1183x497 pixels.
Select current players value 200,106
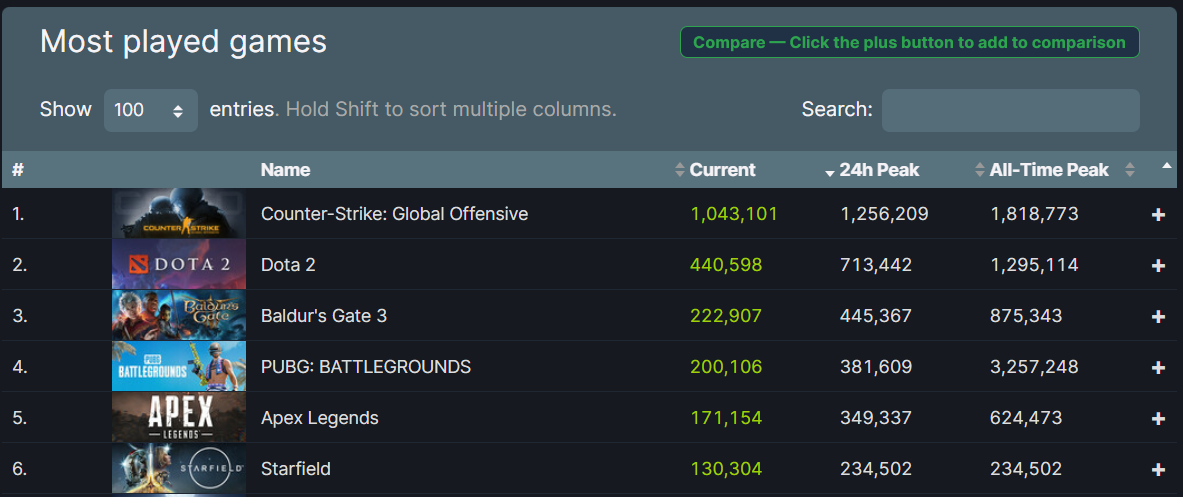[726, 367]
